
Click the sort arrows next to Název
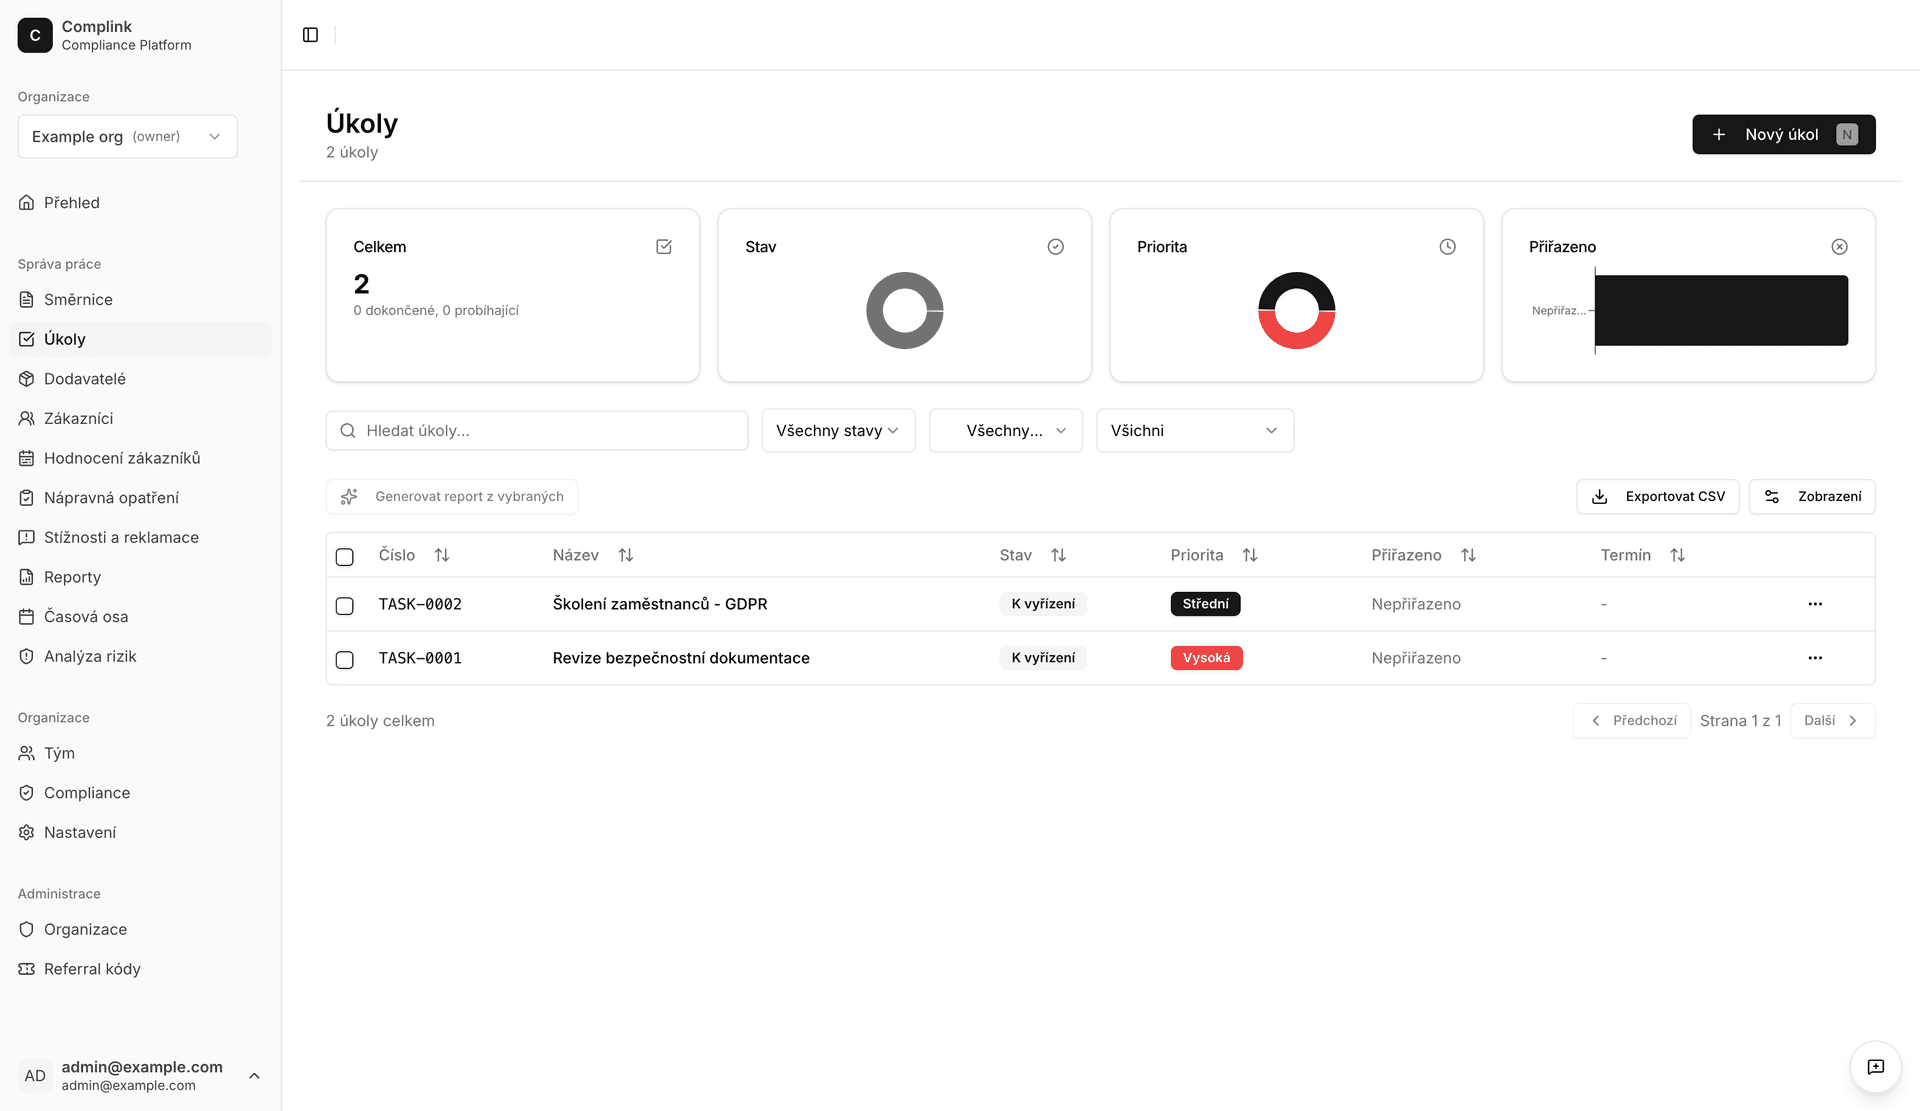pyautogui.click(x=626, y=555)
